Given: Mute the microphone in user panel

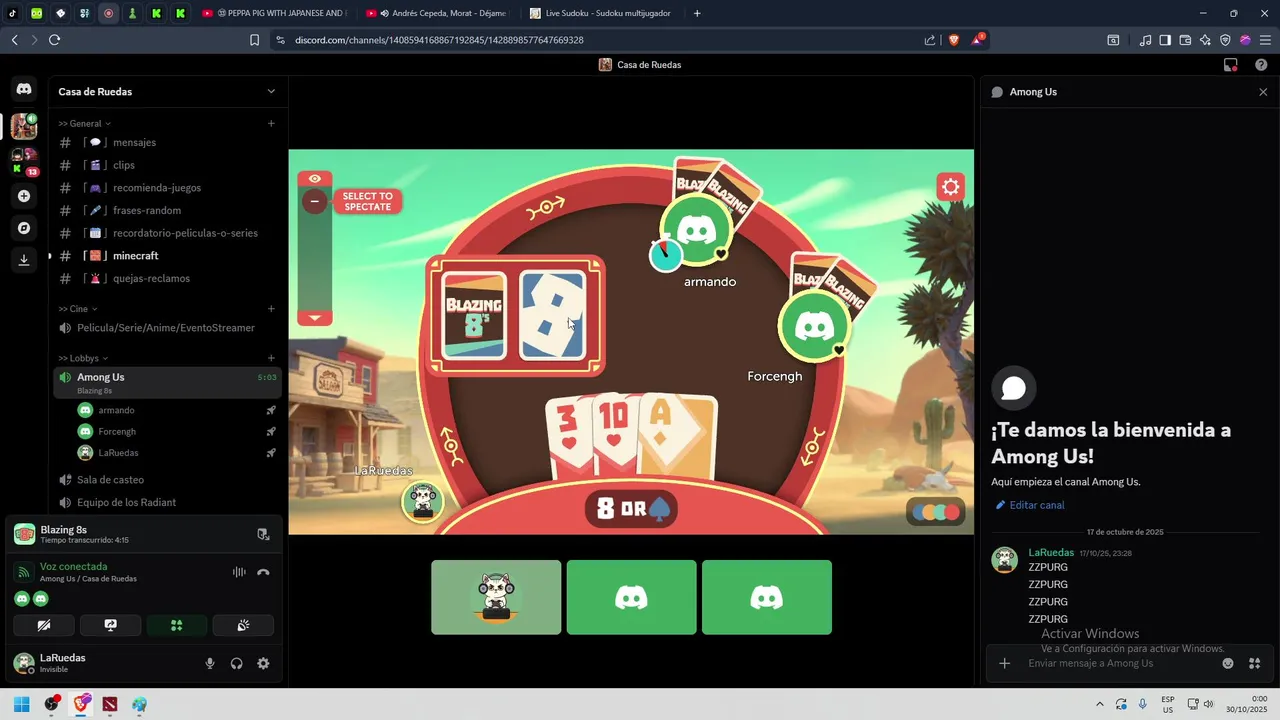Looking at the screenshot, I should tap(210, 663).
